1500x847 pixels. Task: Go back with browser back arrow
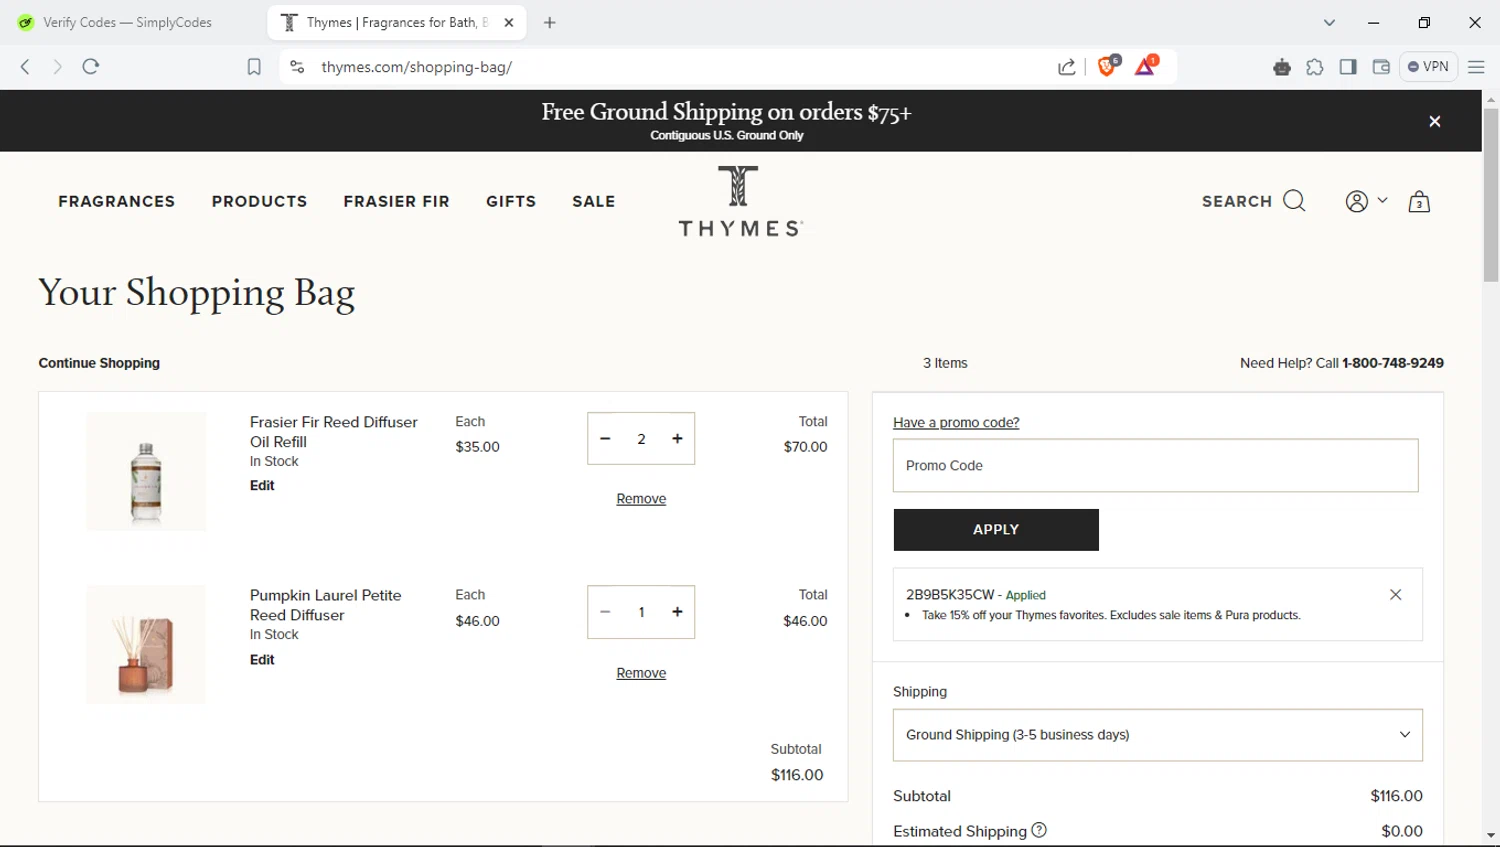point(25,67)
